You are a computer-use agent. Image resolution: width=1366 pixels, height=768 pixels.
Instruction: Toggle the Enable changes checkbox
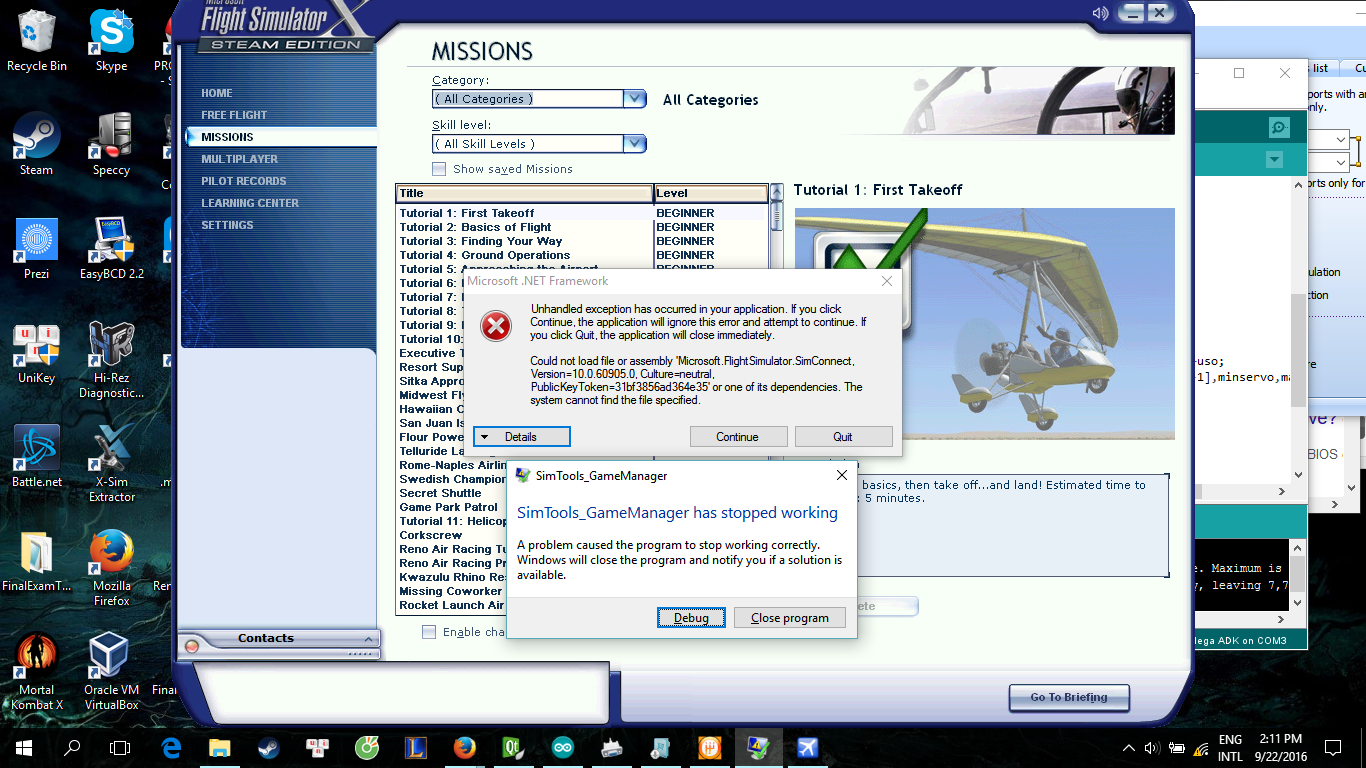tap(429, 632)
